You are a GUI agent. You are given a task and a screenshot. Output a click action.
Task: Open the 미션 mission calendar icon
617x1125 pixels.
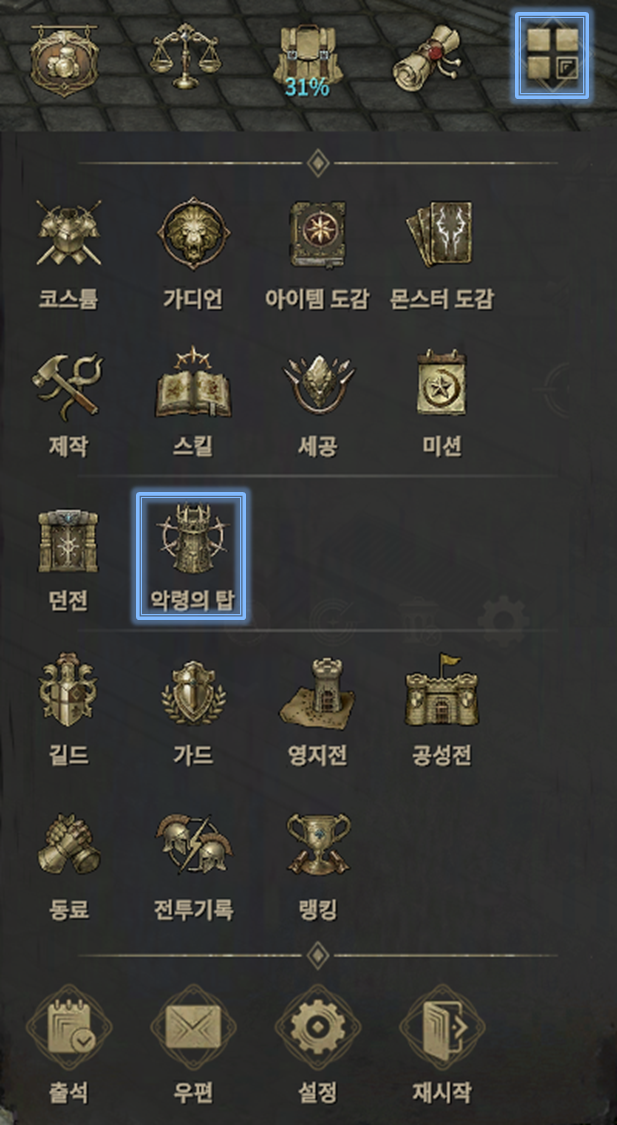click(442, 403)
